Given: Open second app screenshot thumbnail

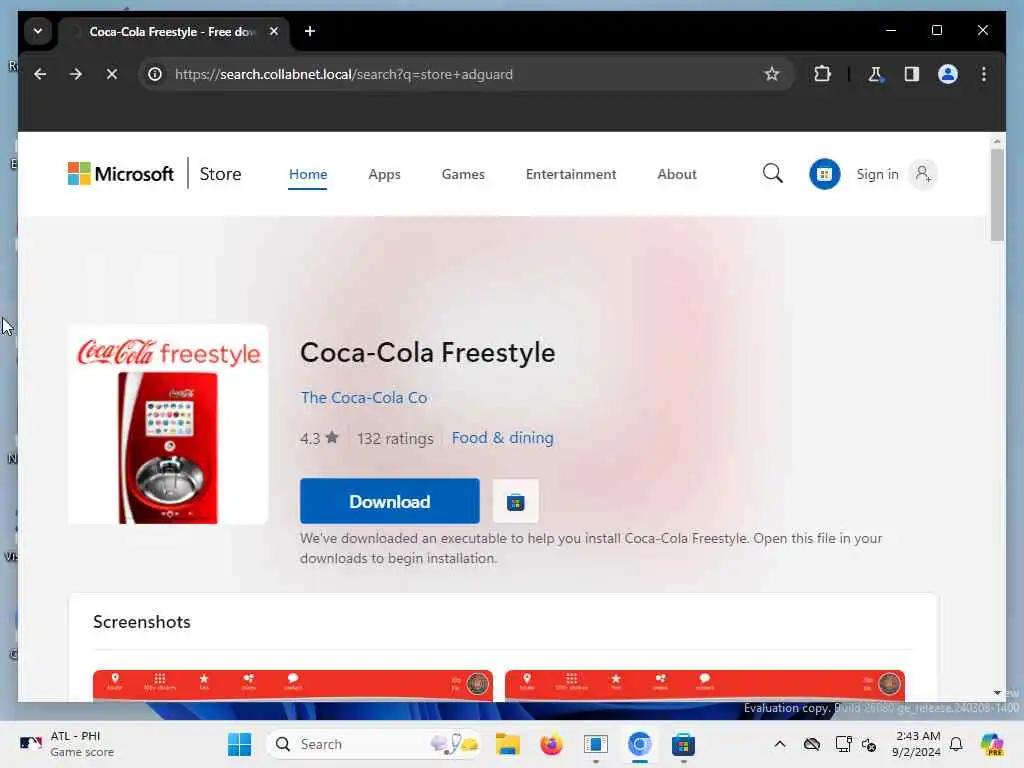Looking at the screenshot, I should [x=705, y=686].
